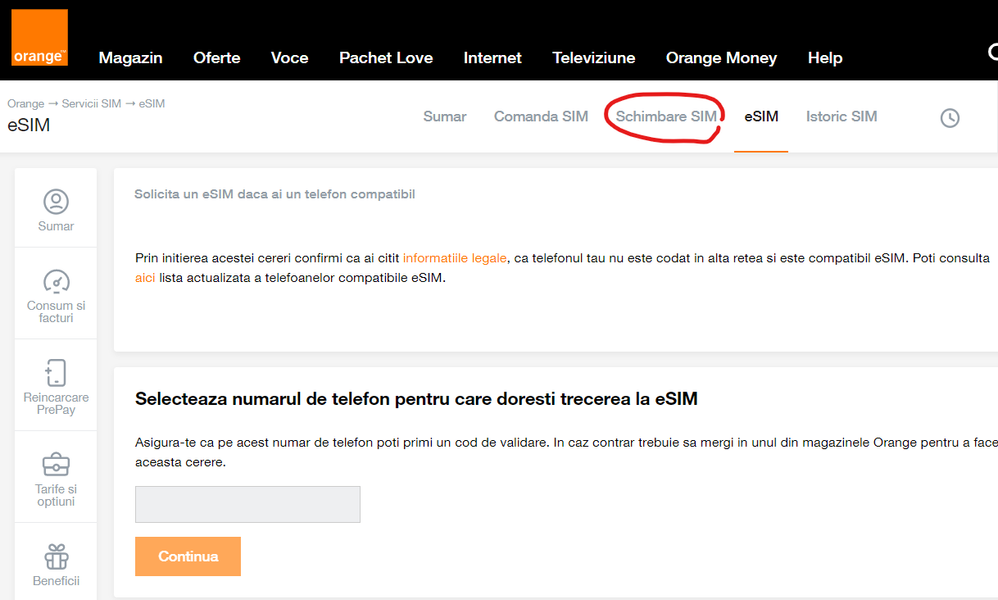Switch to the Schimbare SIM tab

pos(665,117)
